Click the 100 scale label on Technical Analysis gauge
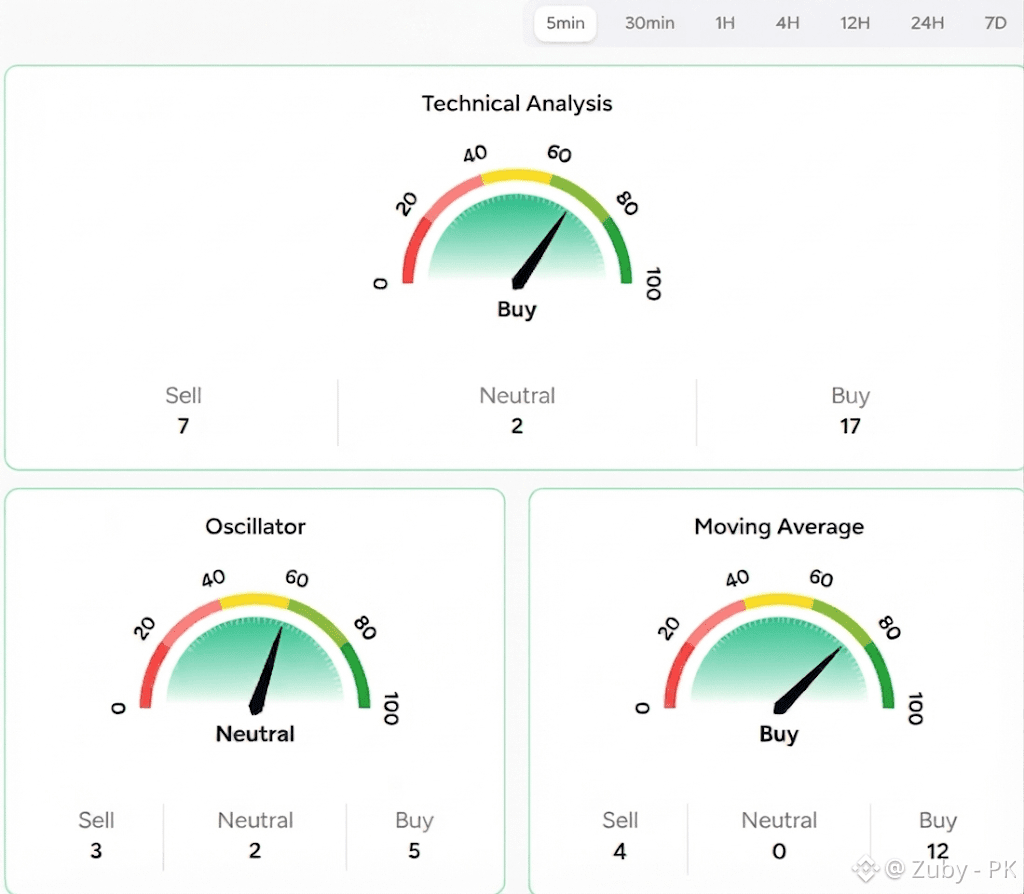Image resolution: width=1024 pixels, height=894 pixels. 653,283
